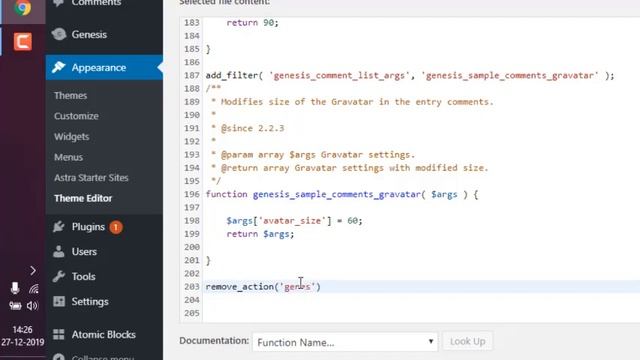Go to Themes submenu
The image size is (640, 360).
pyautogui.click(x=70, y=96)
